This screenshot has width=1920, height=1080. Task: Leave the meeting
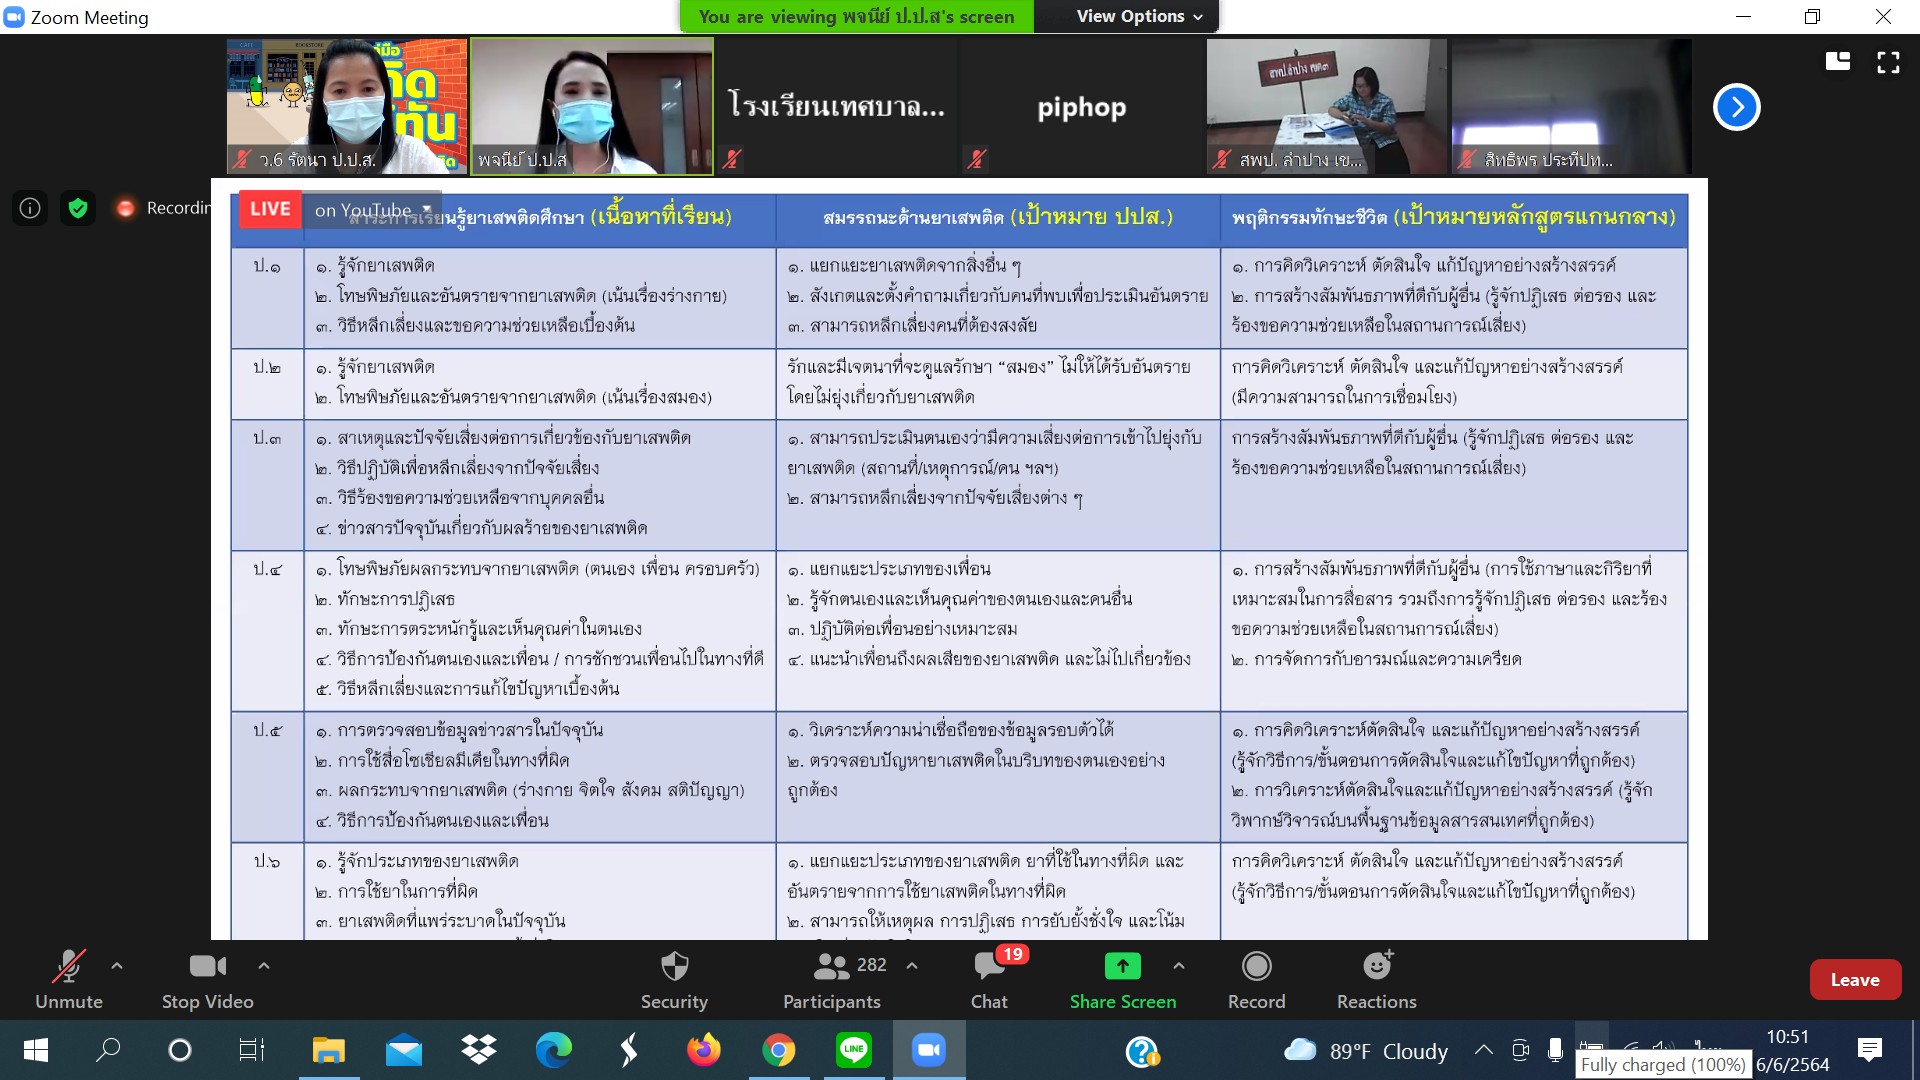[1855, 980]
